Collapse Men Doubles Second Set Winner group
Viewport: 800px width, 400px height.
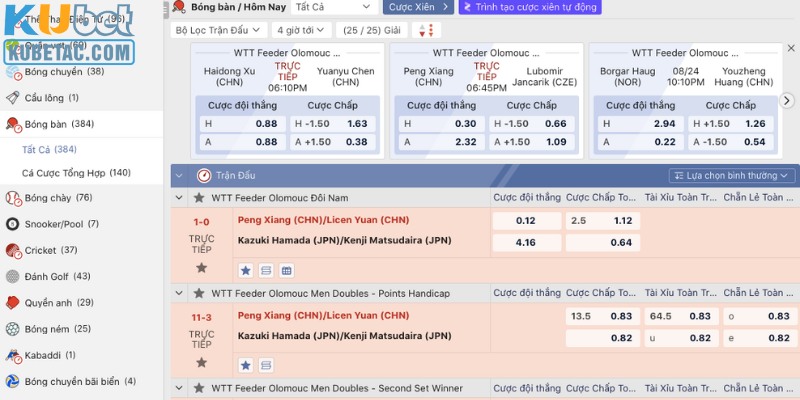[179, 388]
